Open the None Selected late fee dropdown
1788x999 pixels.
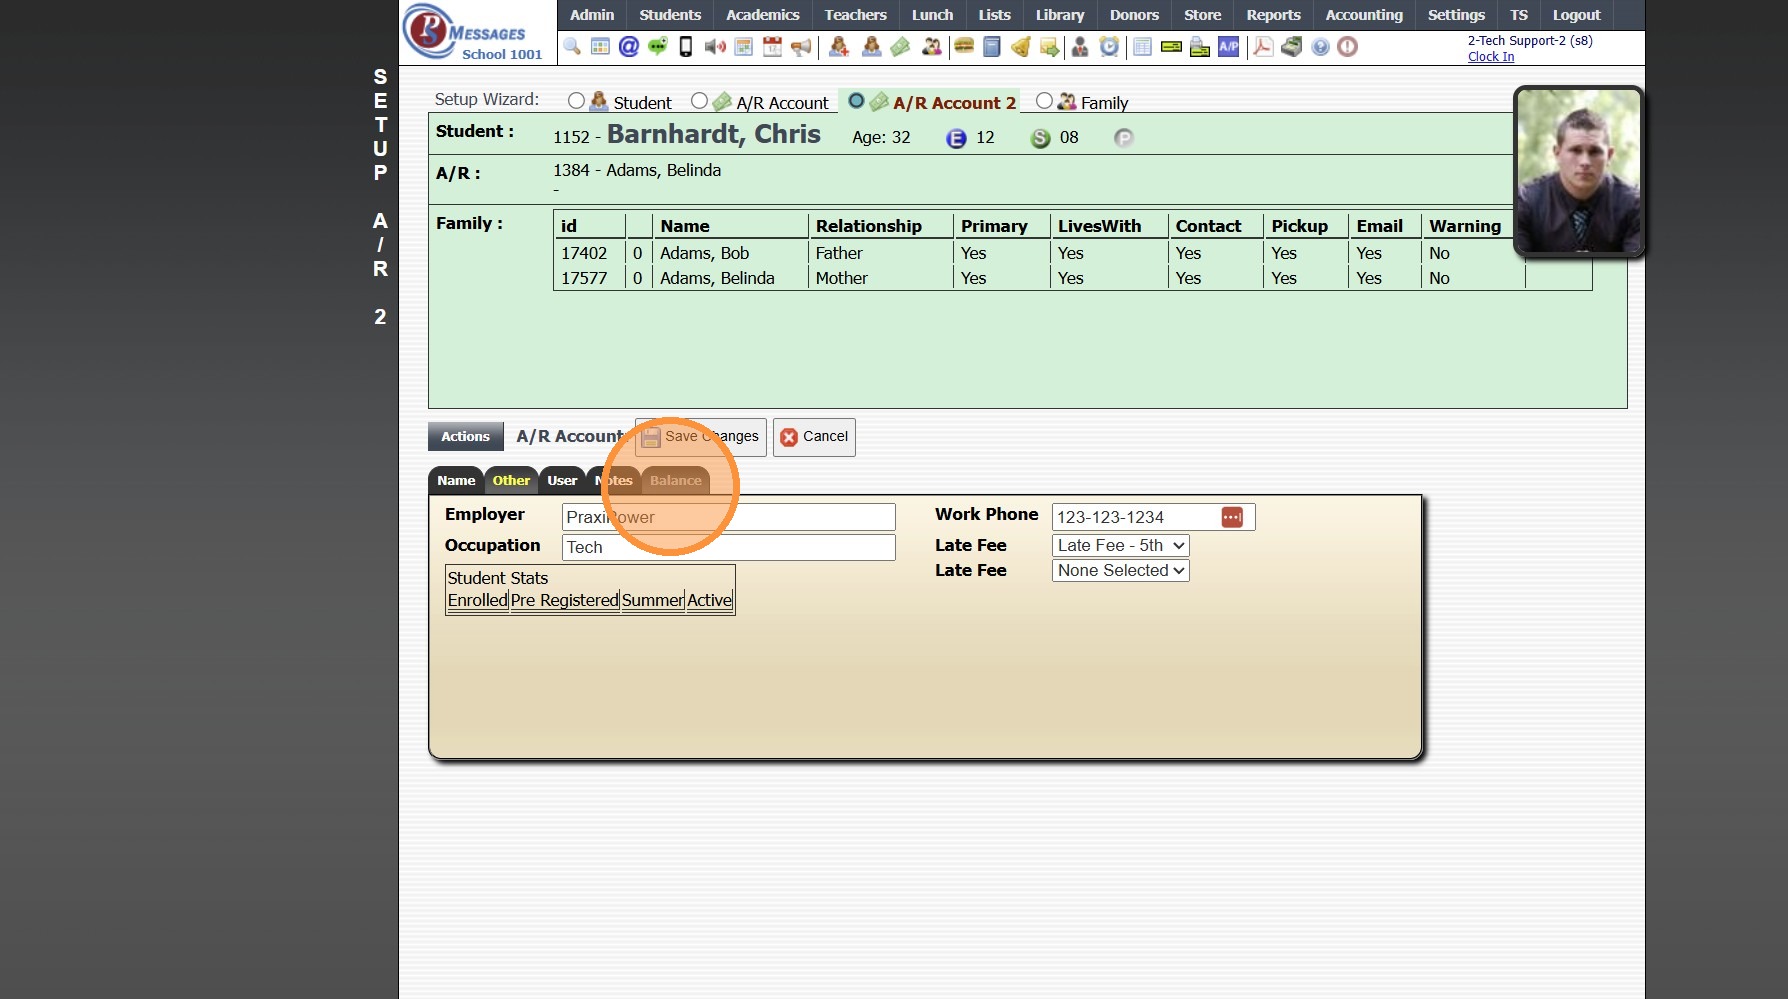pyautogui.click(x=1120, y=570)
